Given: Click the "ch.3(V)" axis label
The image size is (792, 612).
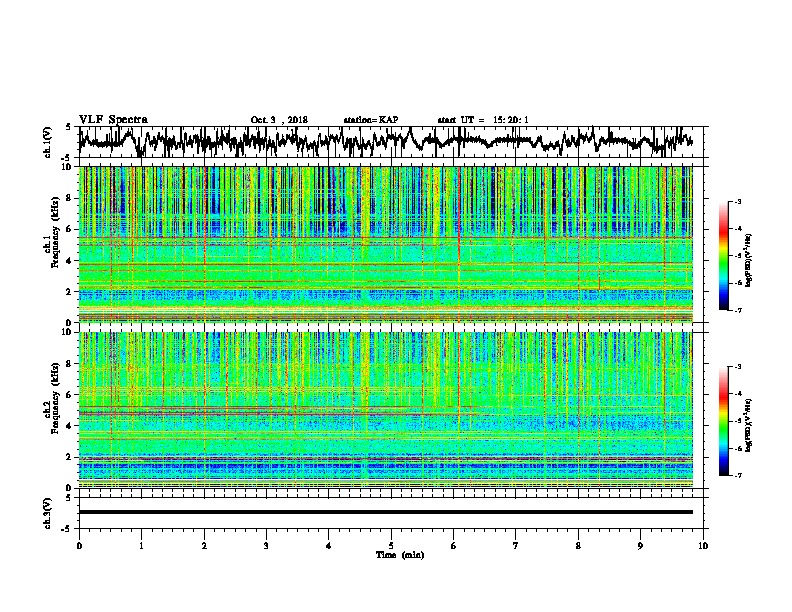Looking at the screenshot, I should [48, 513].
